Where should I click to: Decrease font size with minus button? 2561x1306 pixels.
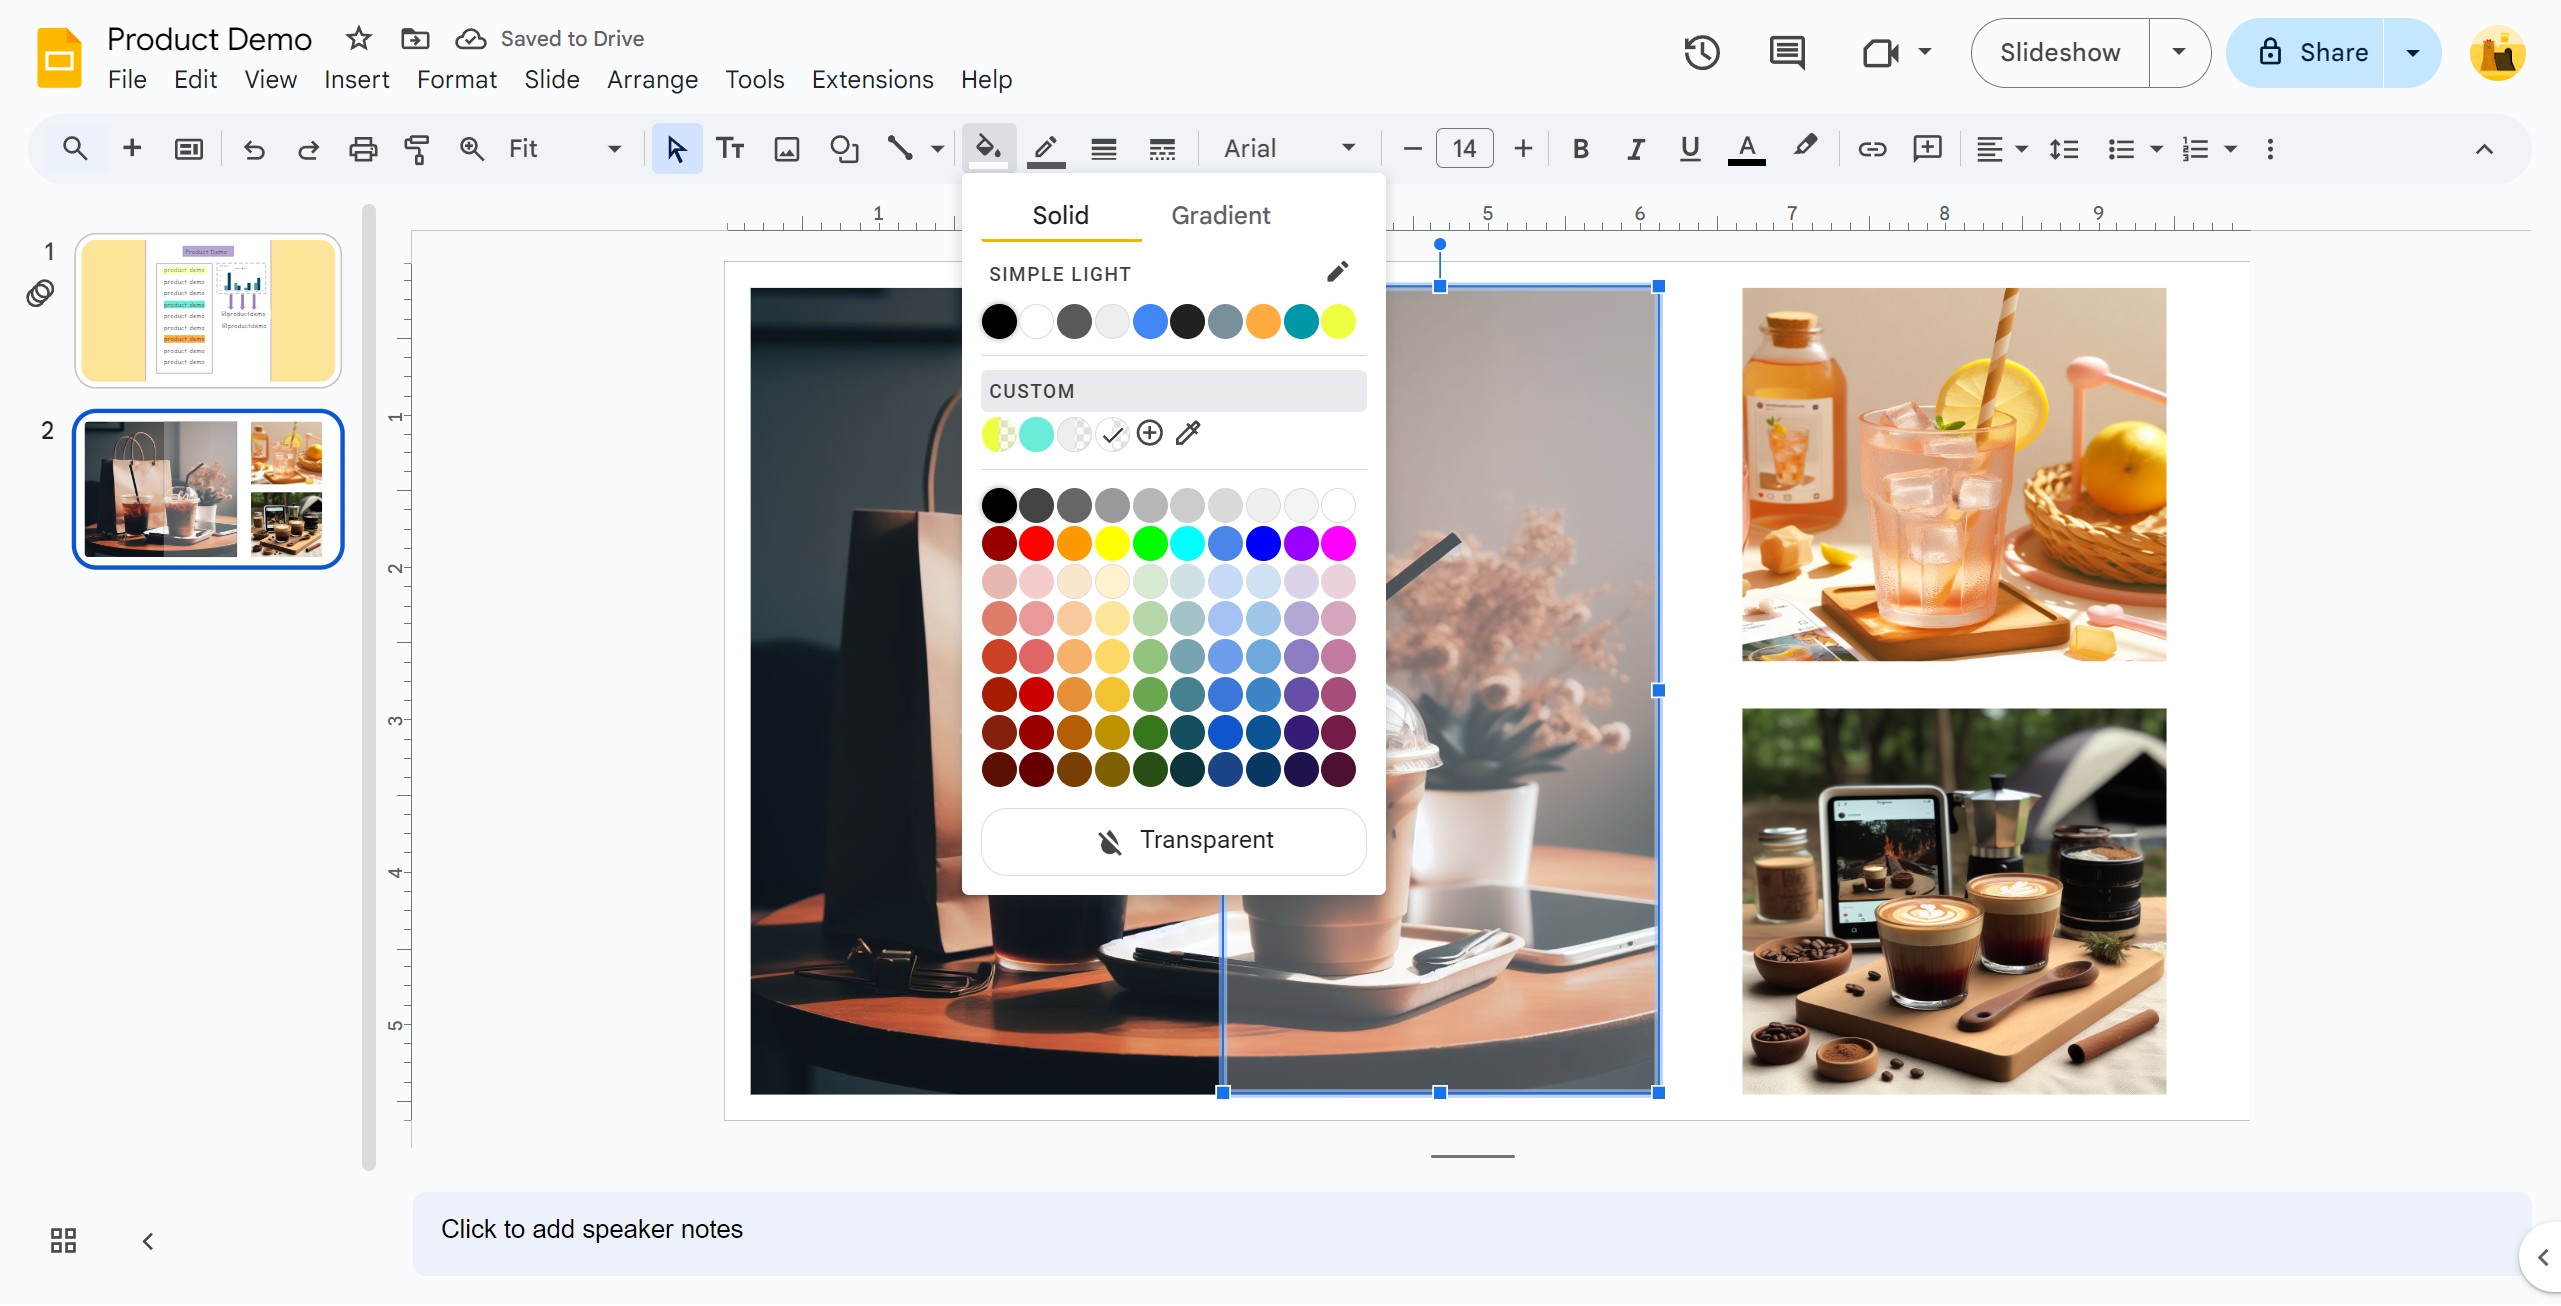pyautogui.click(x=1411, y=149)
